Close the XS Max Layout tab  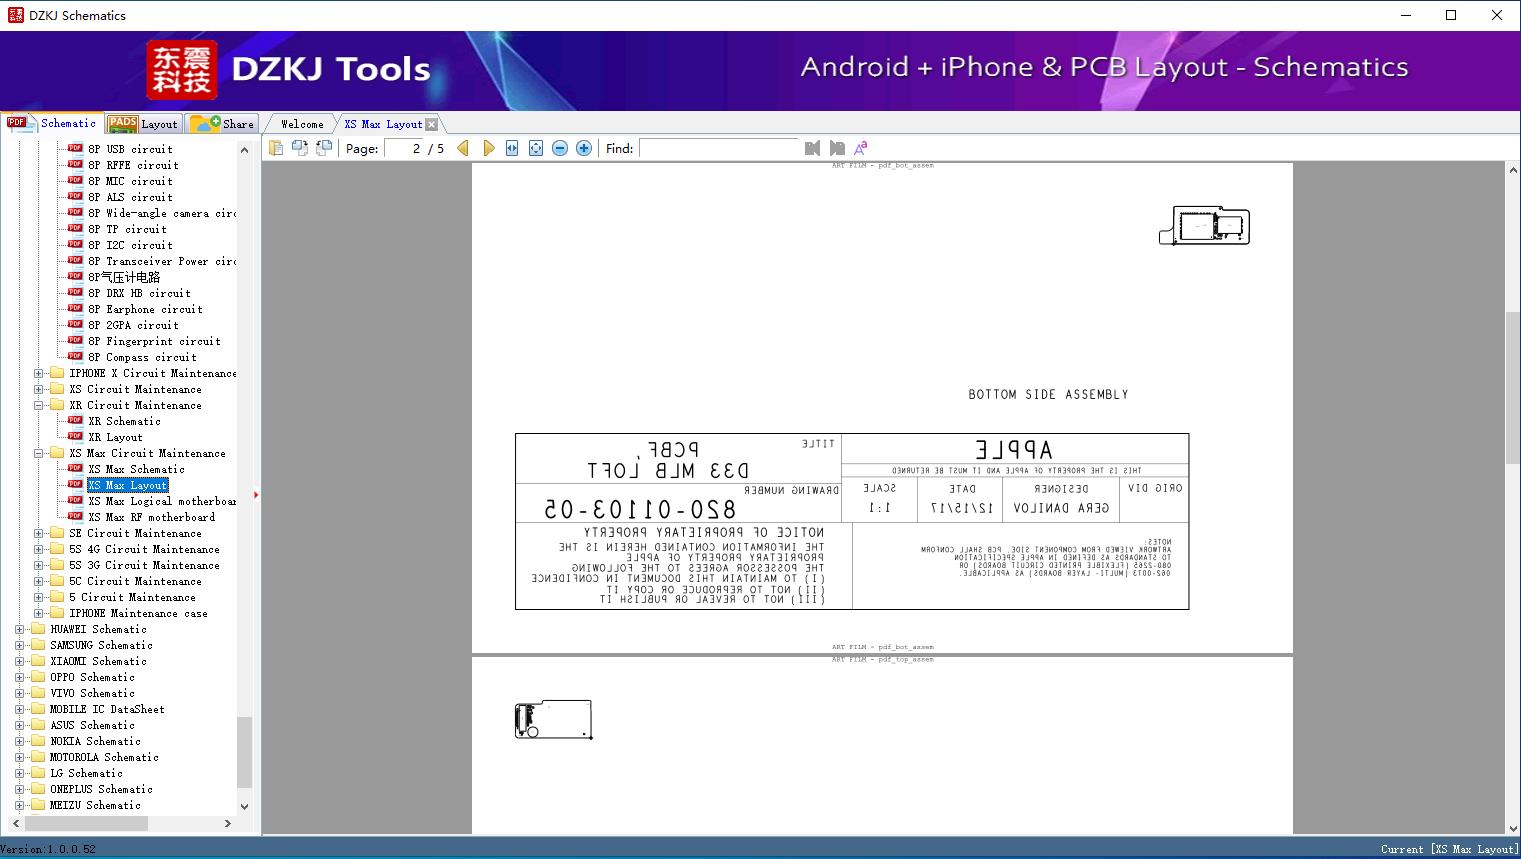point(431,124)
